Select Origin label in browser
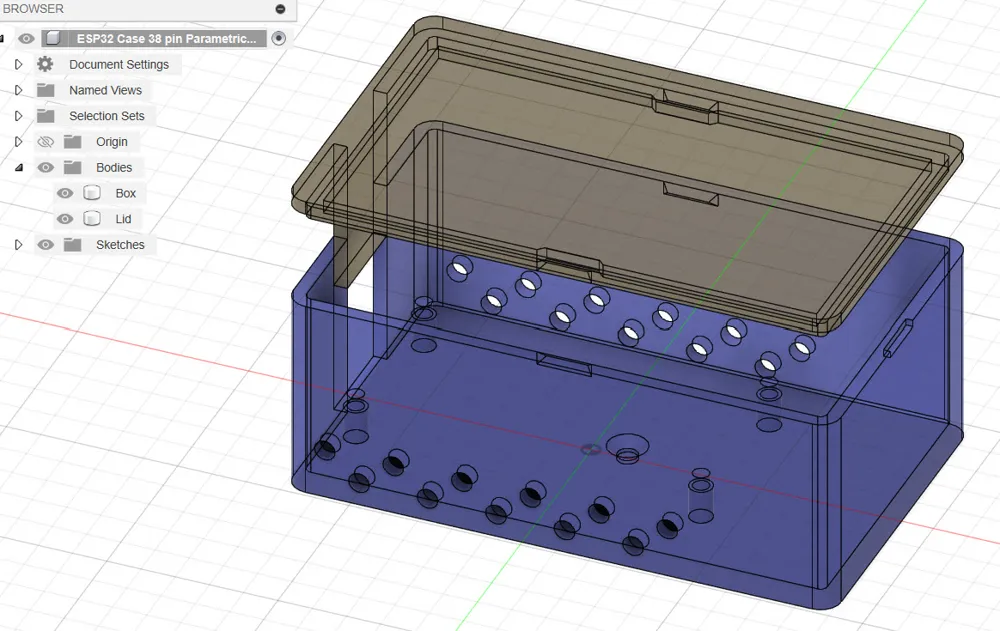Screen dimensions: 1000x631 112,142
